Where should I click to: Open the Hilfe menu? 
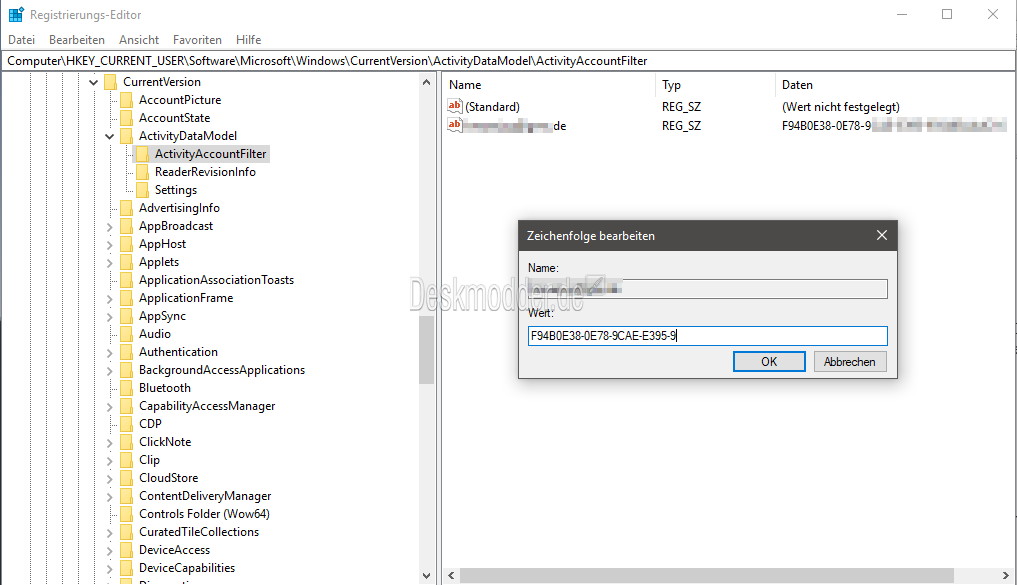(x=248, y=40)
